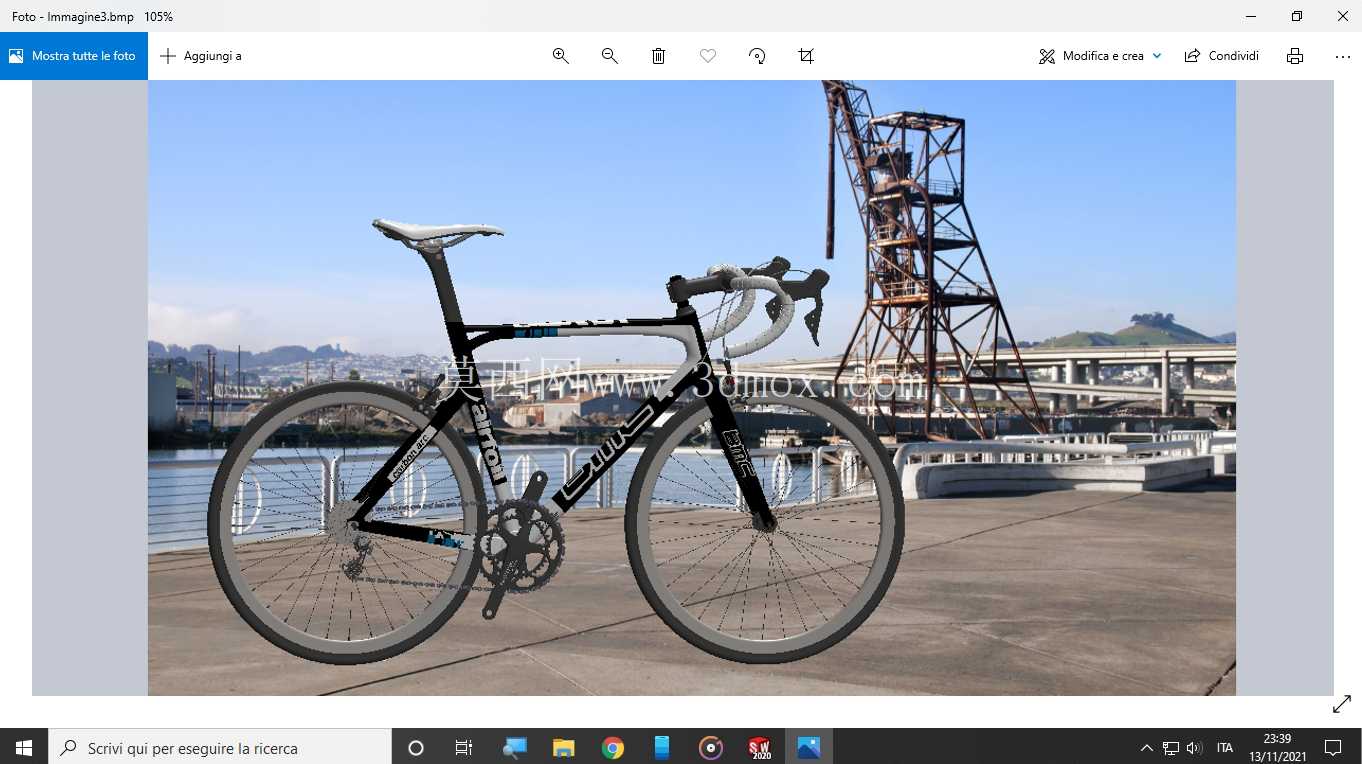The image size is (1362, 764).
Task: Open the three-dots more options menu
Action: [x=1343, y=56]
